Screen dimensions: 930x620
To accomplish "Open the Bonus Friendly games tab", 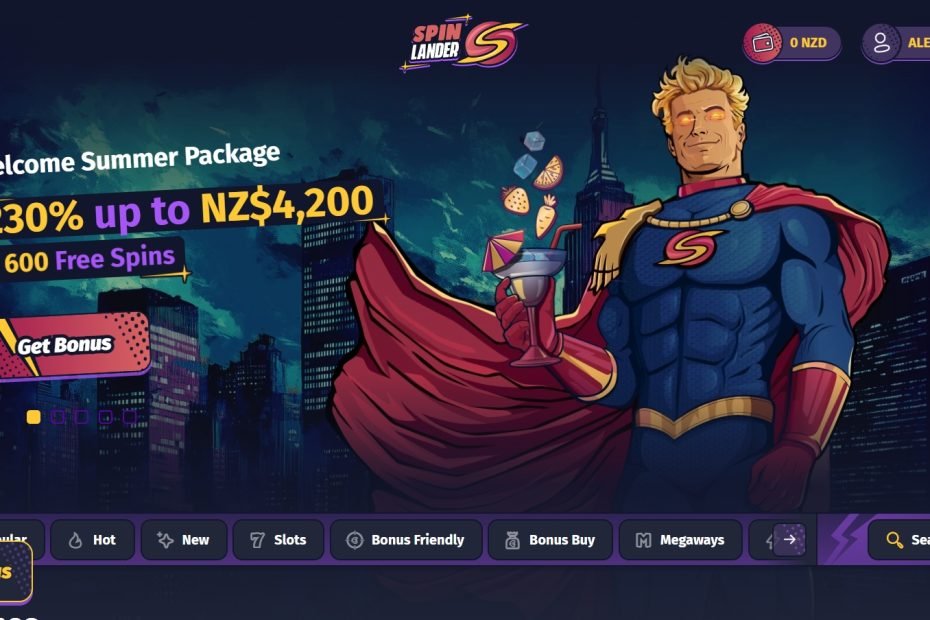I will click(406, 540).
